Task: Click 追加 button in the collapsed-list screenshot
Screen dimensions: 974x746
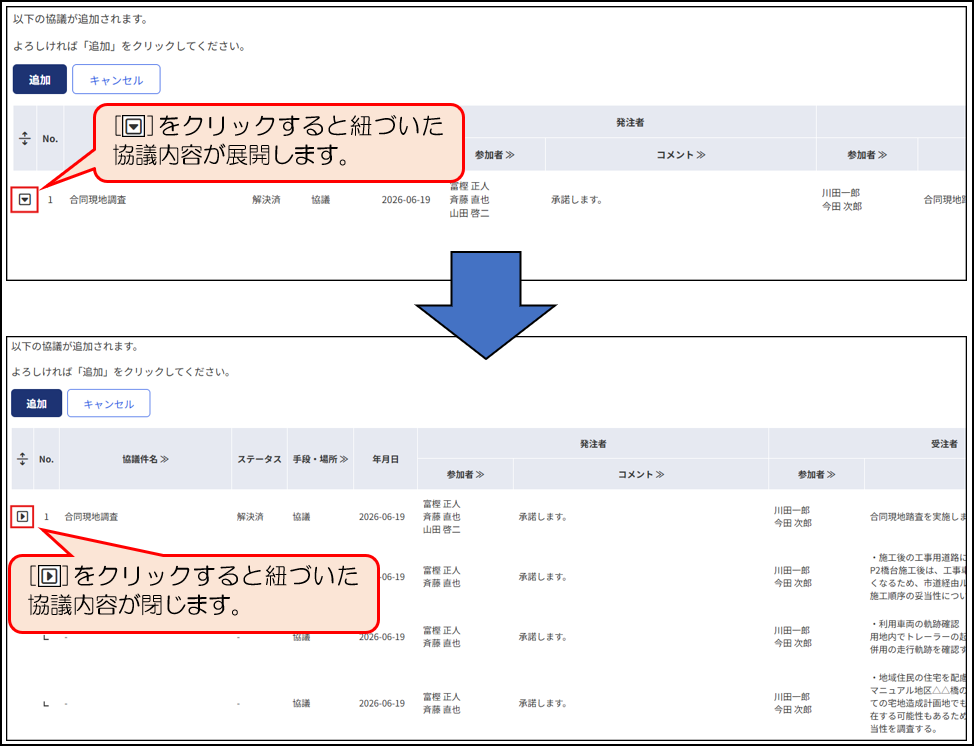Action: pos(40,80)
